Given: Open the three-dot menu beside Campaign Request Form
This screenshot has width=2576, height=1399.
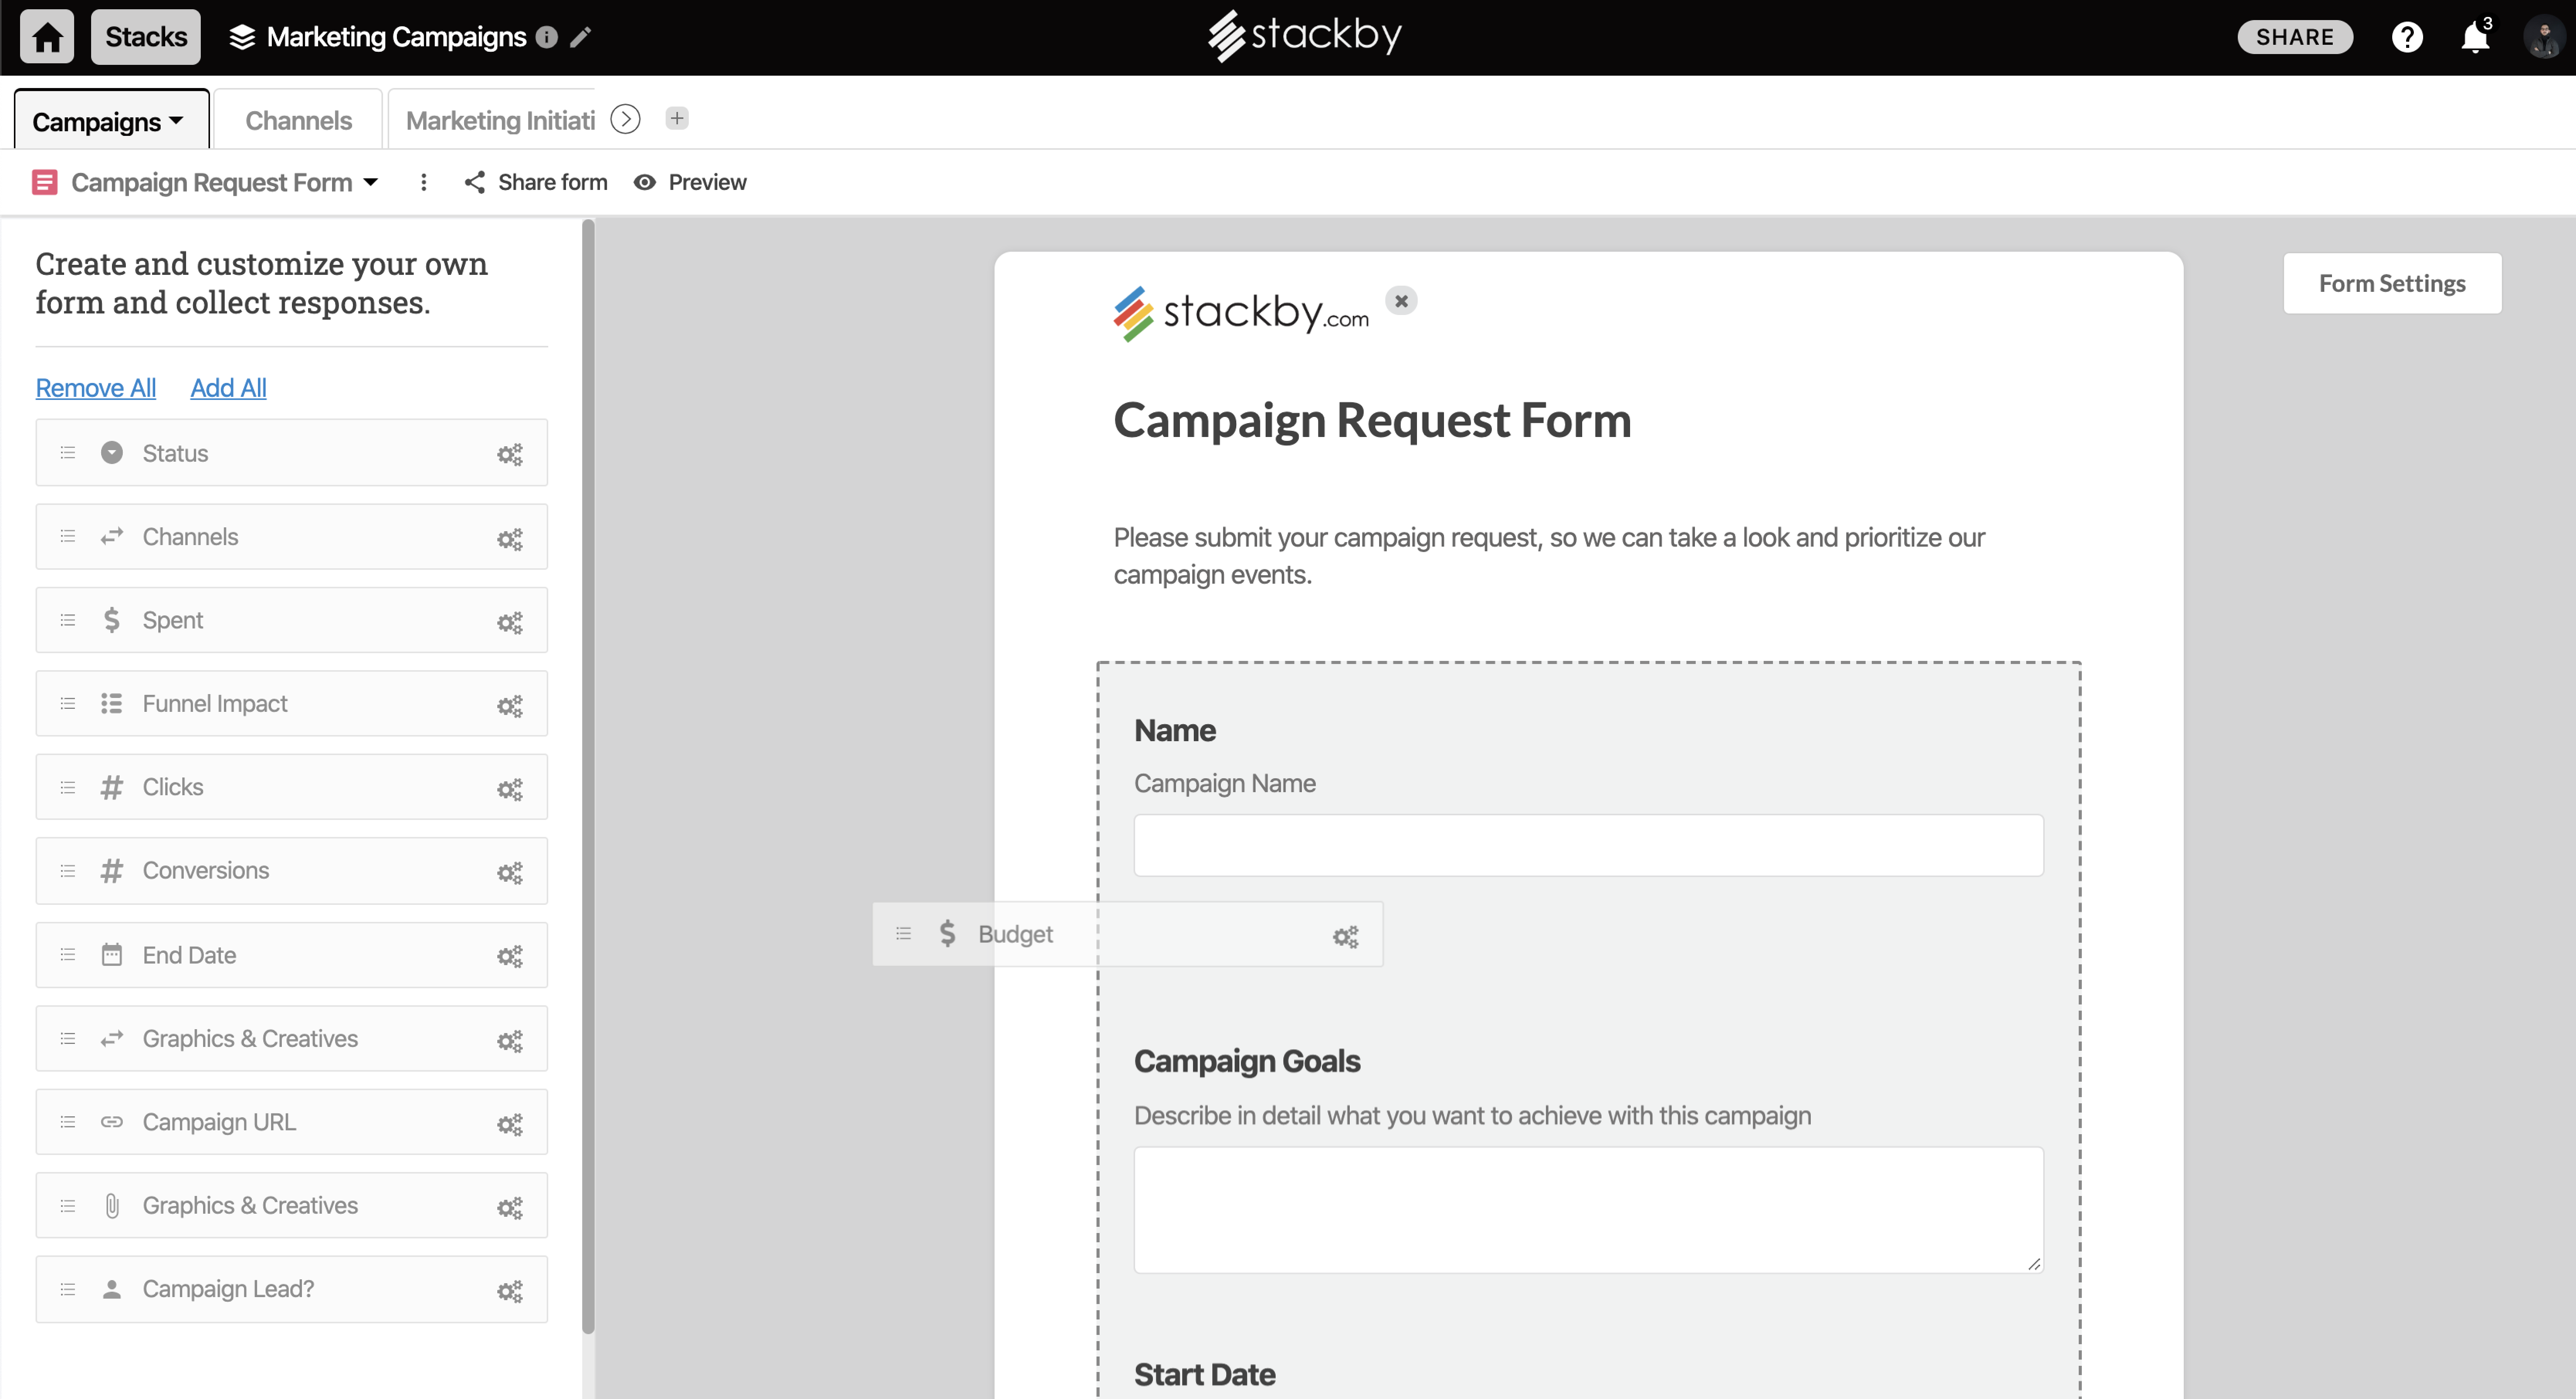Looking at the screenshot, I should pos(423,182).
